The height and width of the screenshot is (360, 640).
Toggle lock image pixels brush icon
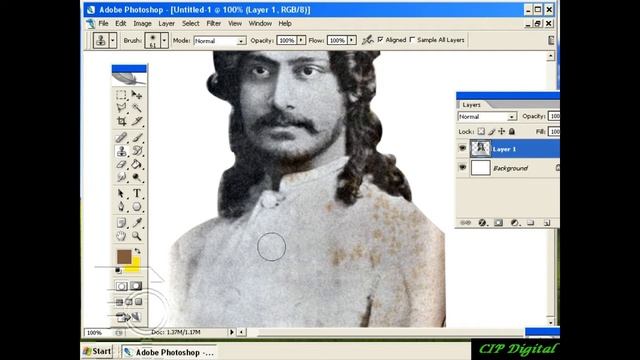point(491,131)
